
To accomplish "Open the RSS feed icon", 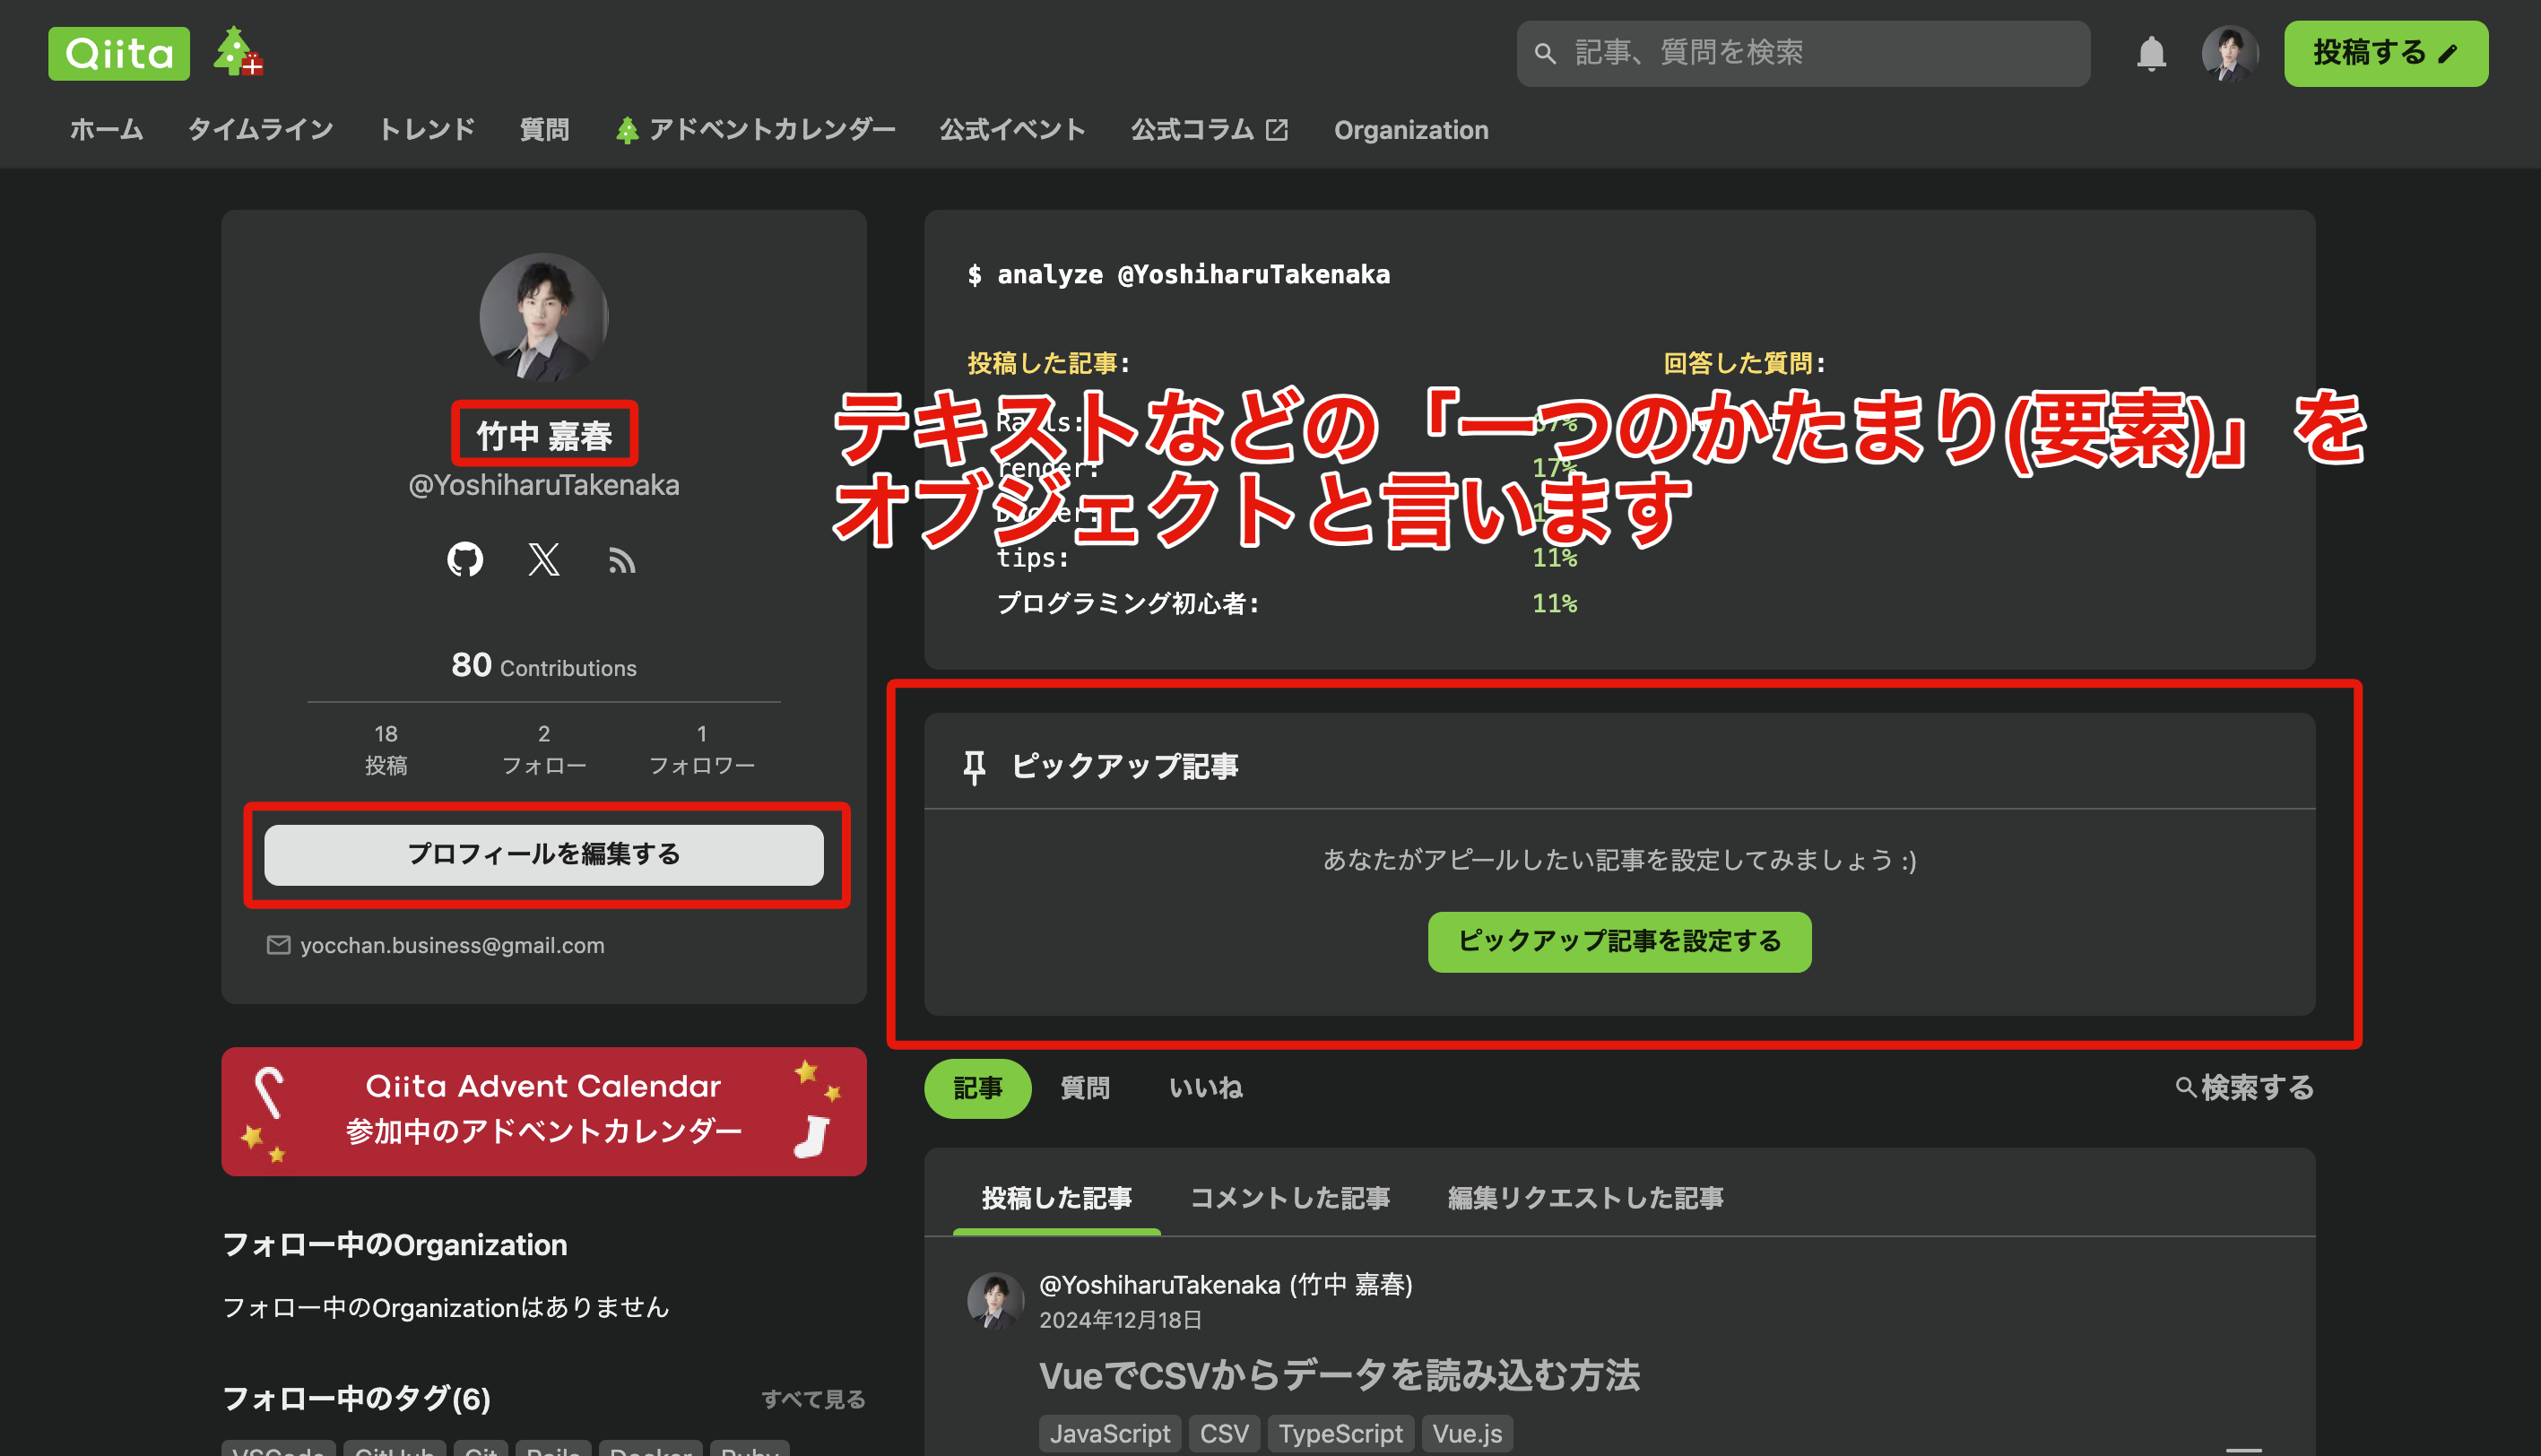I will pos(622,560).
